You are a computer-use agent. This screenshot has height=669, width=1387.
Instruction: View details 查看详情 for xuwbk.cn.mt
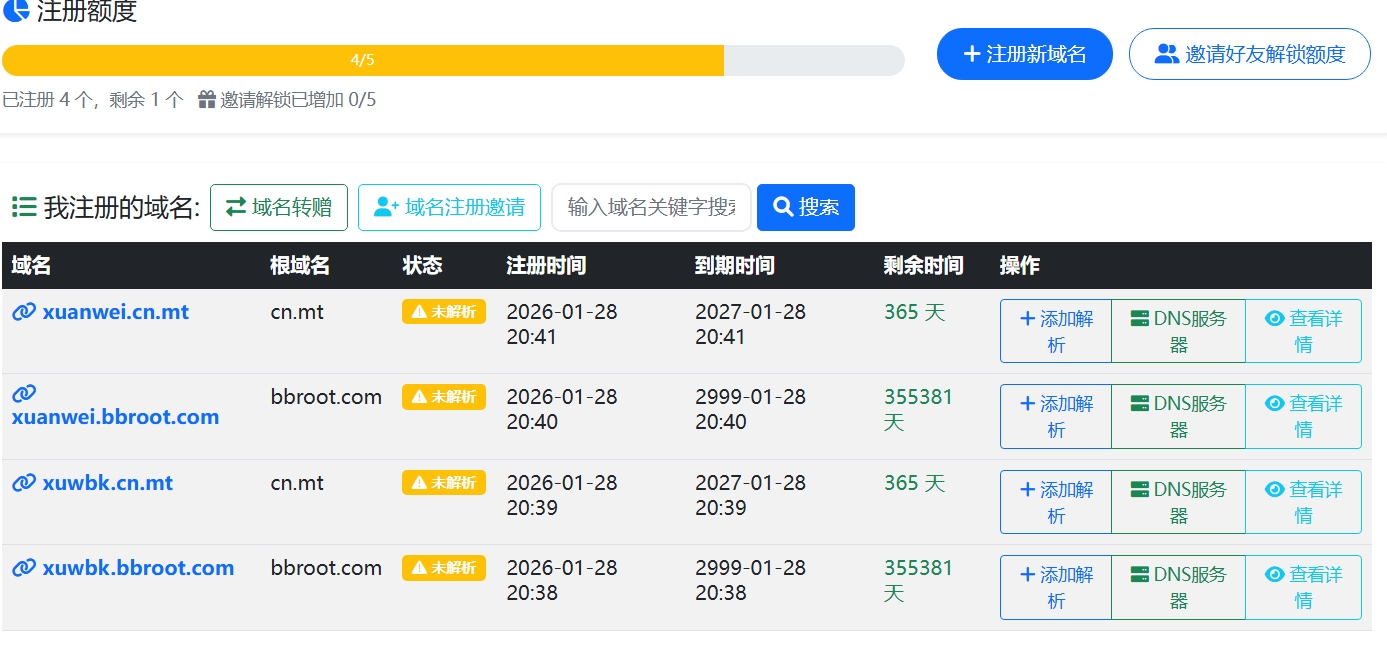1303,502
